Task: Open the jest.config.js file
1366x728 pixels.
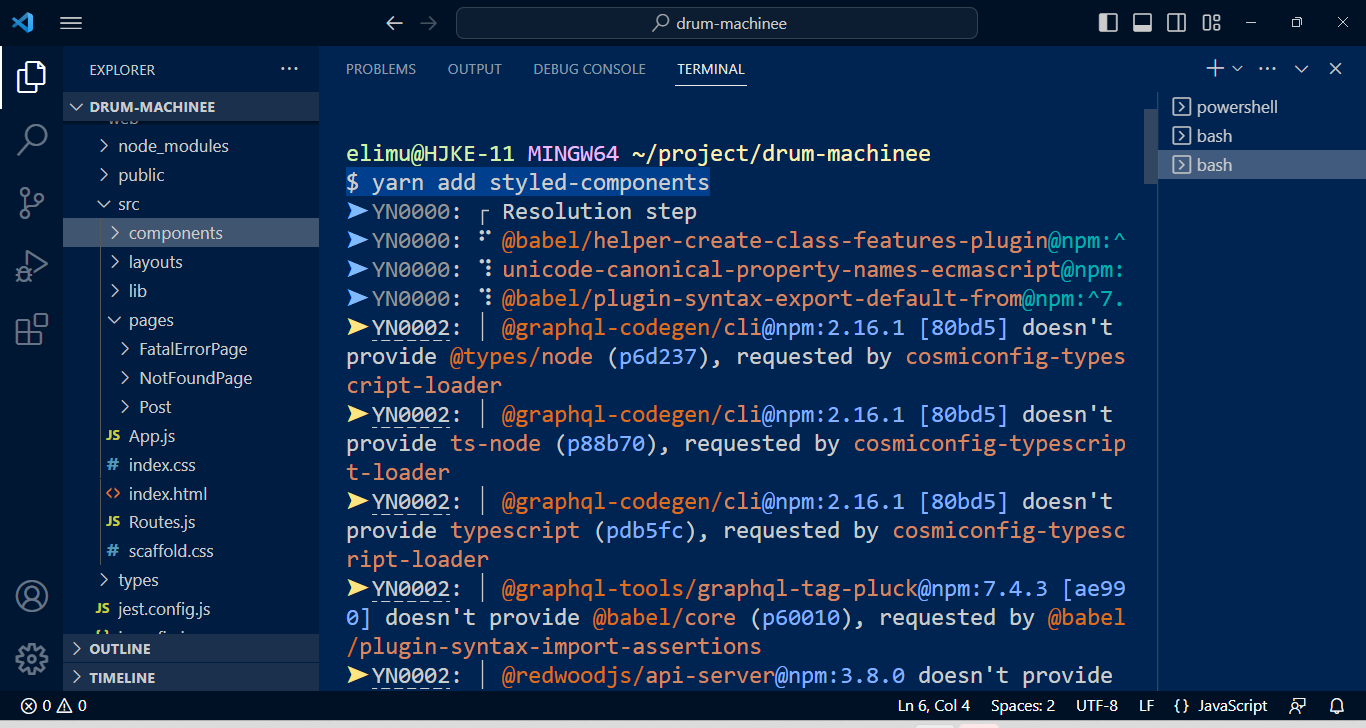Action: click(191, 609)
